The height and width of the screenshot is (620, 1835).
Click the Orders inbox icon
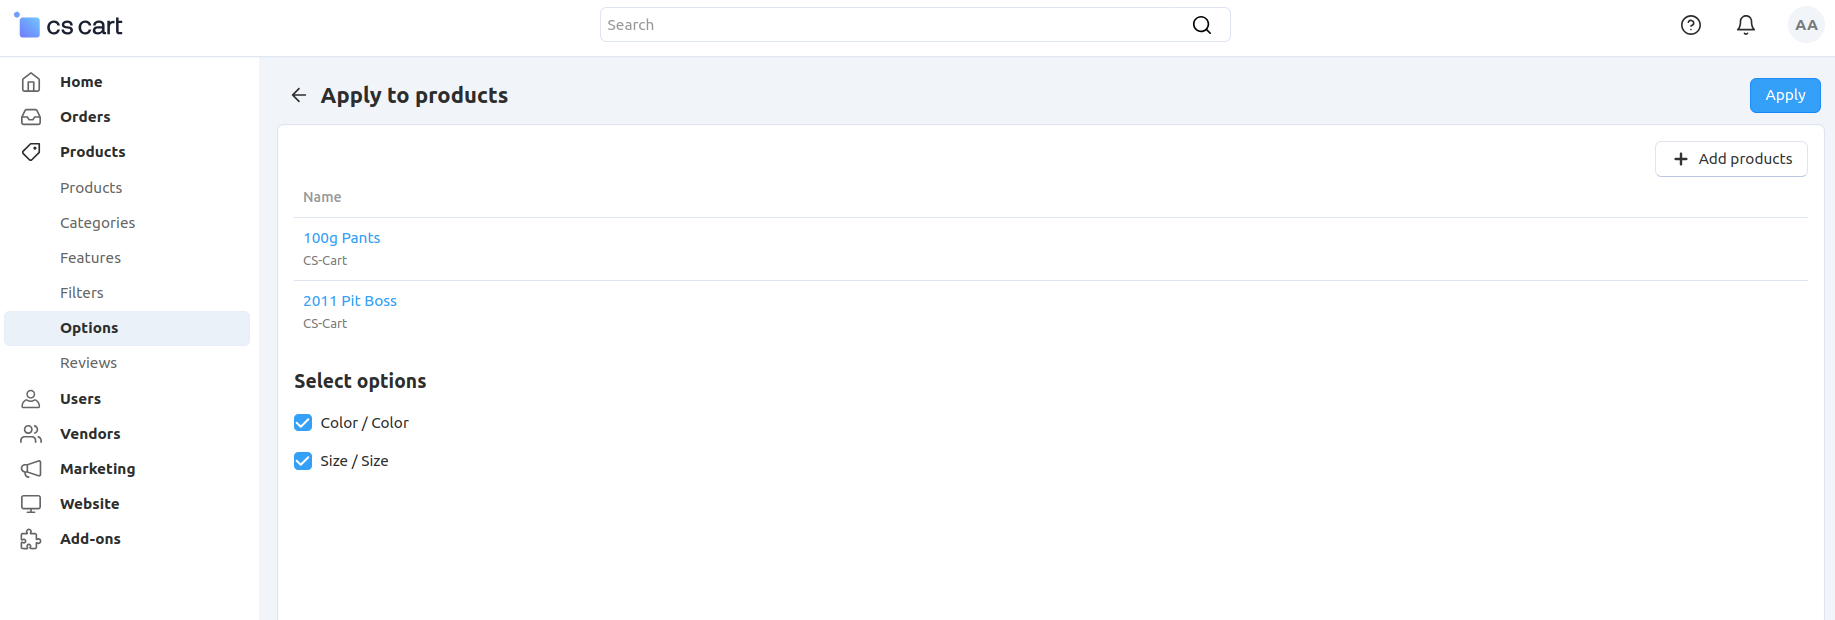pyautogui.click(x=31, y=117)
